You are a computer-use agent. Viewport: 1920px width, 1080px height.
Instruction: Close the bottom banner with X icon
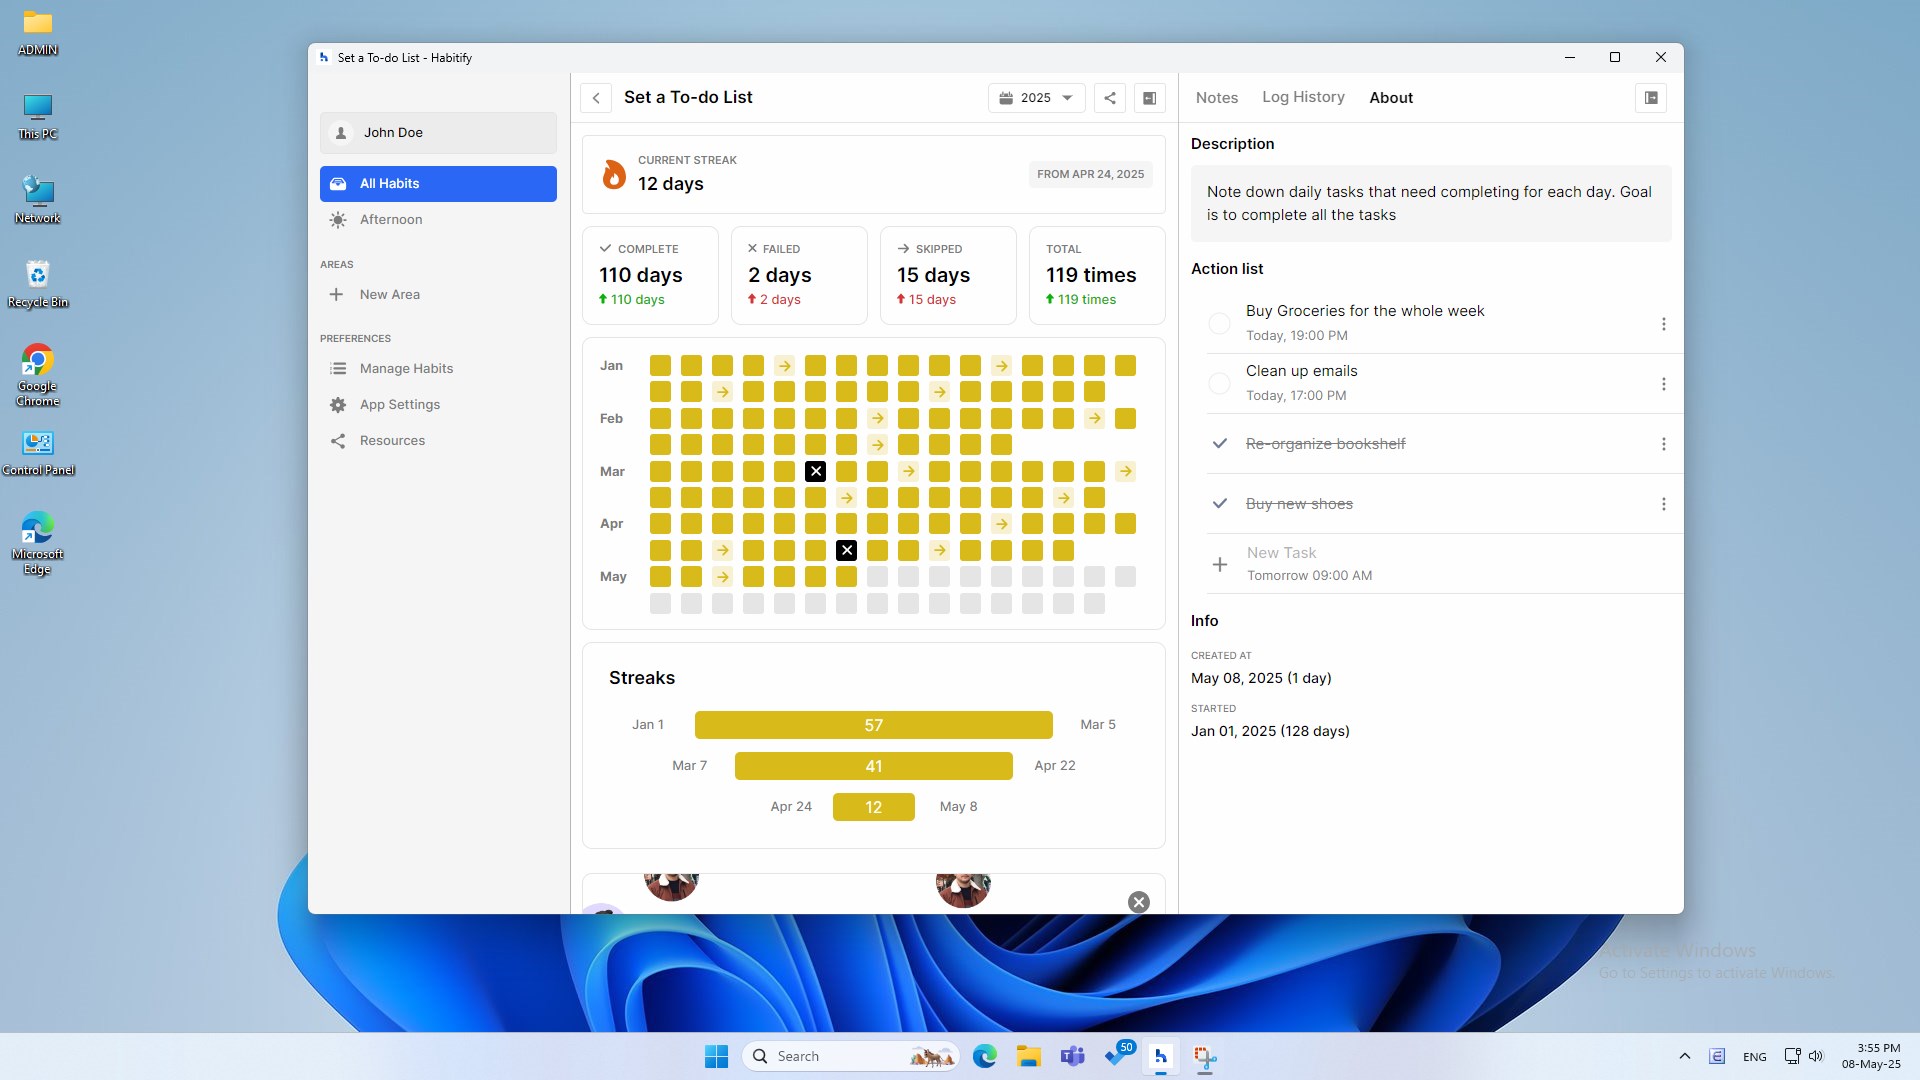coord(1138,902)
